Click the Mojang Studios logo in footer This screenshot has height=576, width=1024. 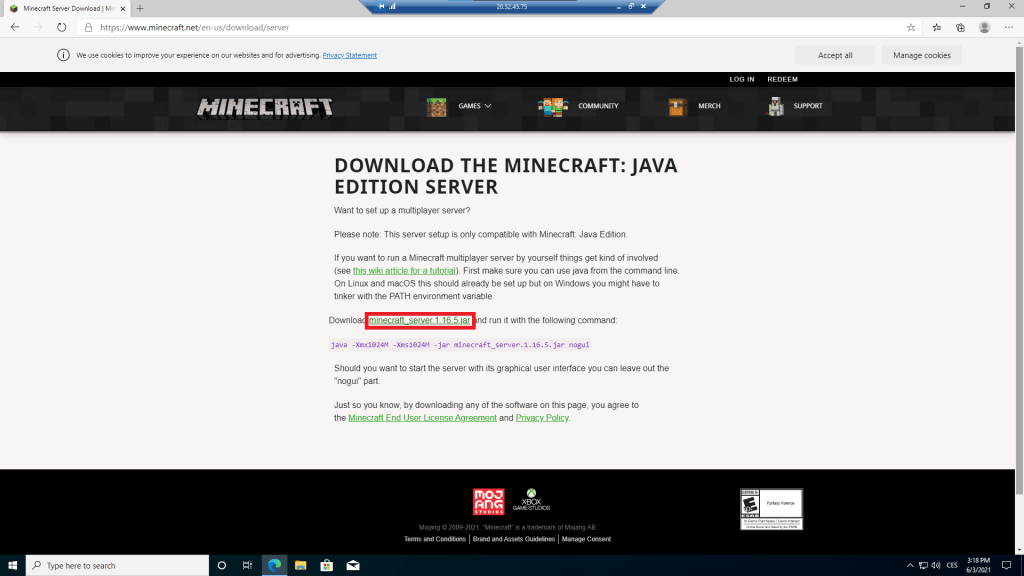[x=488, y=501]
